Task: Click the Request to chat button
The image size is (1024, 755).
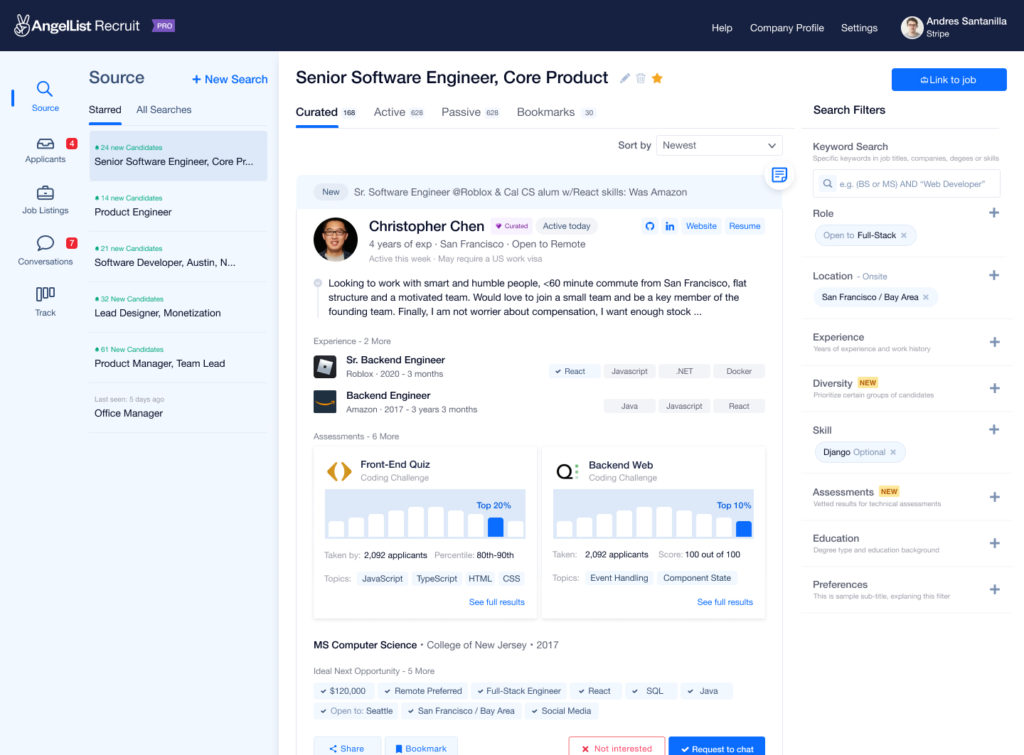Action: pyautogui.click(x=716, y=748)
